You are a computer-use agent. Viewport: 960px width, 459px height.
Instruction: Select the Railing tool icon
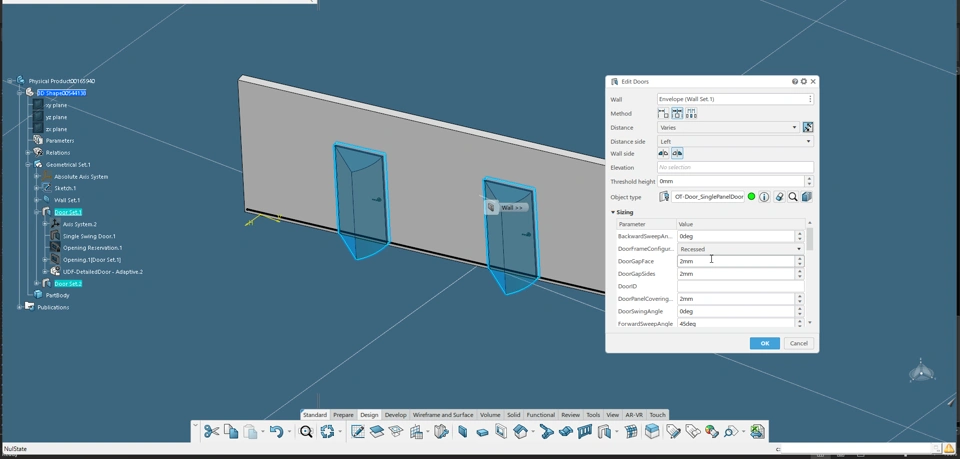tap(585, 432)
